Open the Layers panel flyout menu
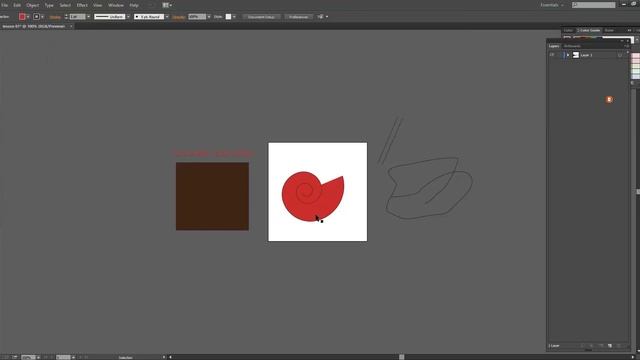Image resolution: width=640 pixels, height=360 pixels. (627, 46)
